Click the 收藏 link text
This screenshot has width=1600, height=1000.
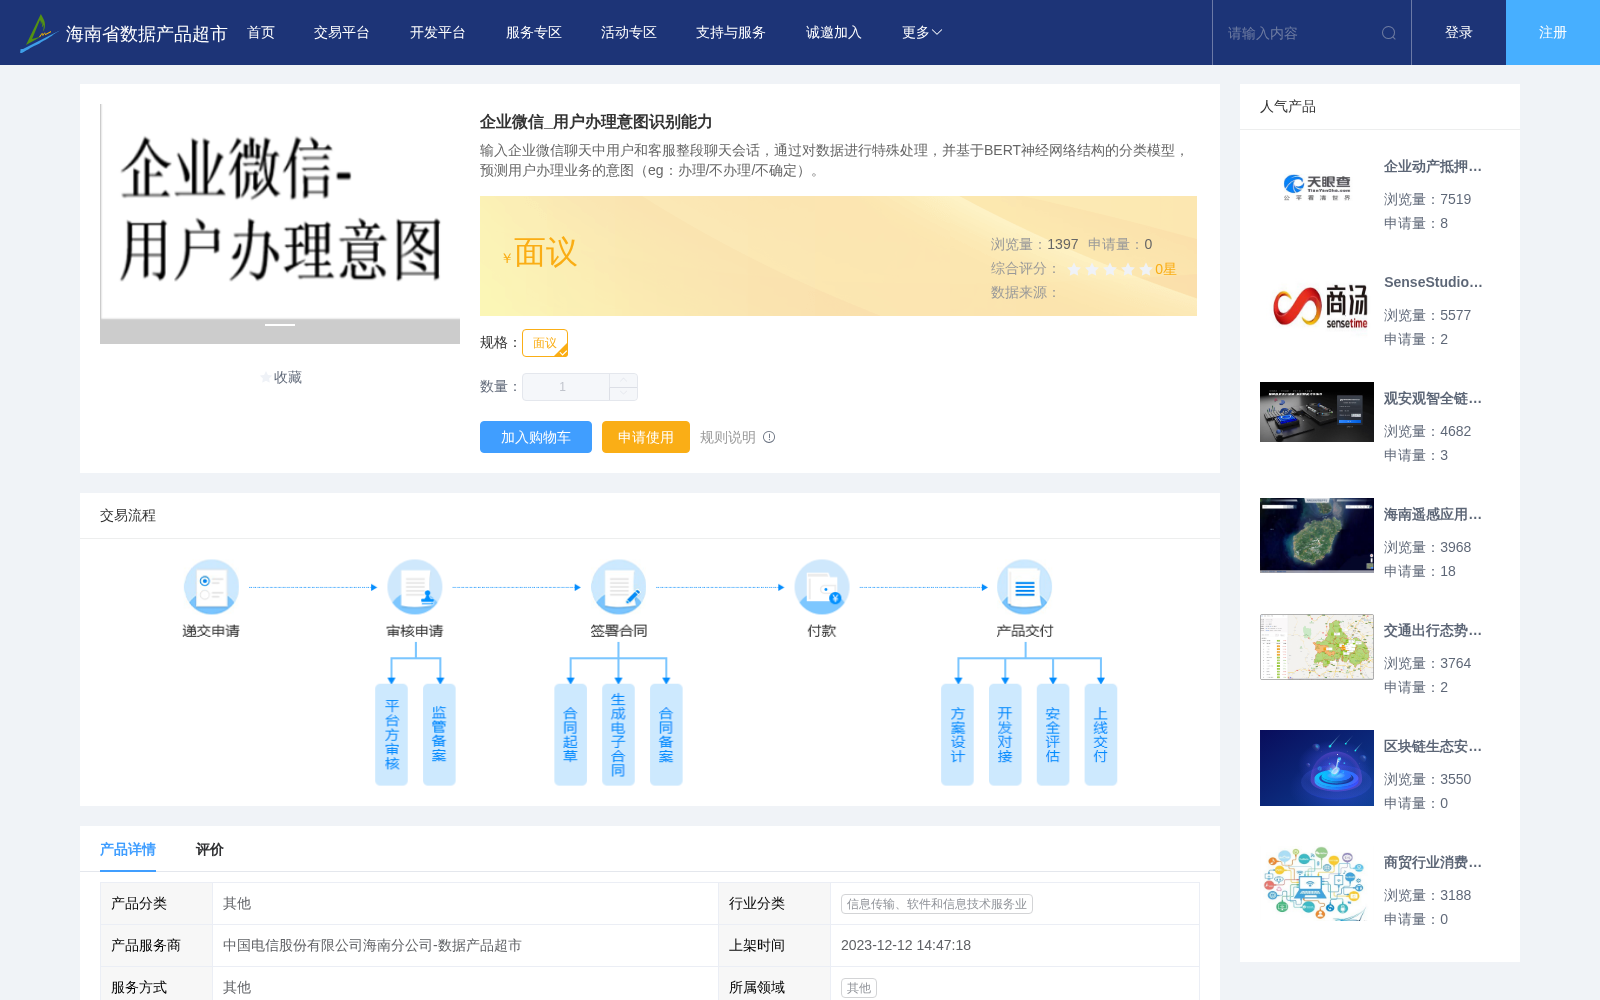[x=288, y=377]
